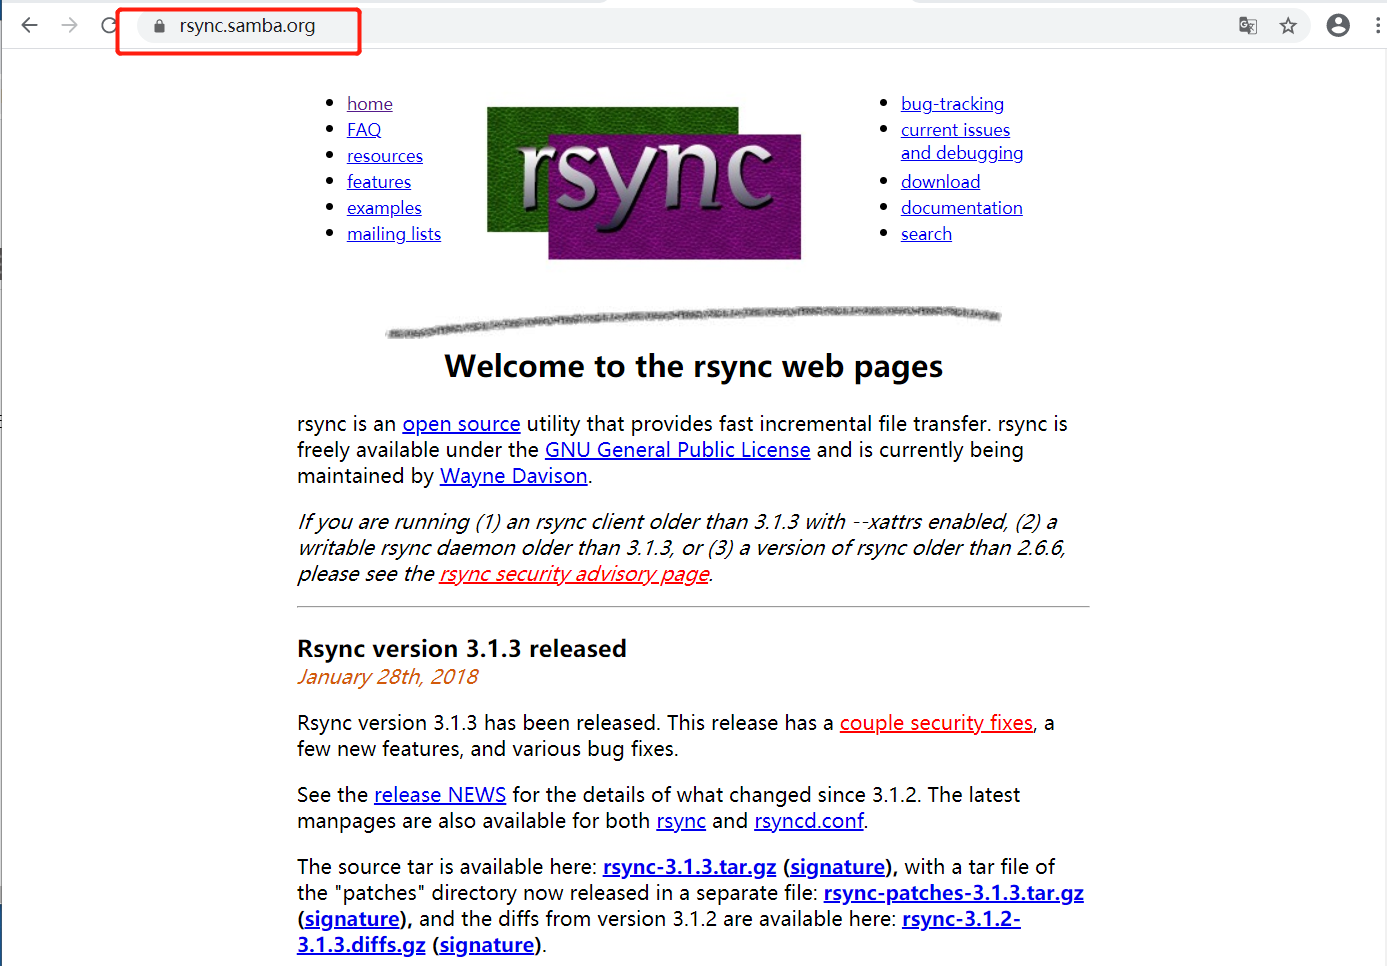Download rsync-3.1.3.tar.gz source
This screenshot has width=1387, height=966.
[x=689, y=866]
